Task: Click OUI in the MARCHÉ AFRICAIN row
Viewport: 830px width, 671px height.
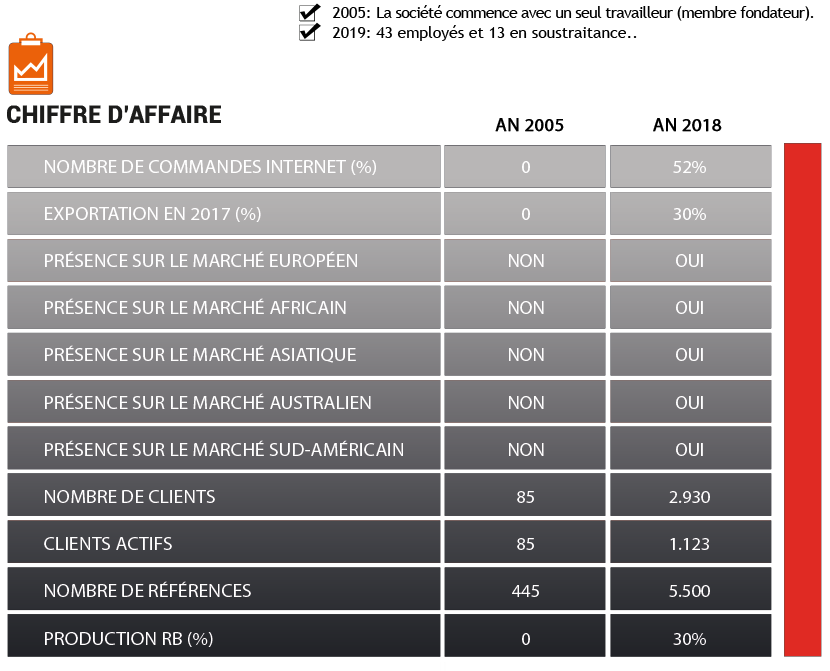Action: click(691, 307)
